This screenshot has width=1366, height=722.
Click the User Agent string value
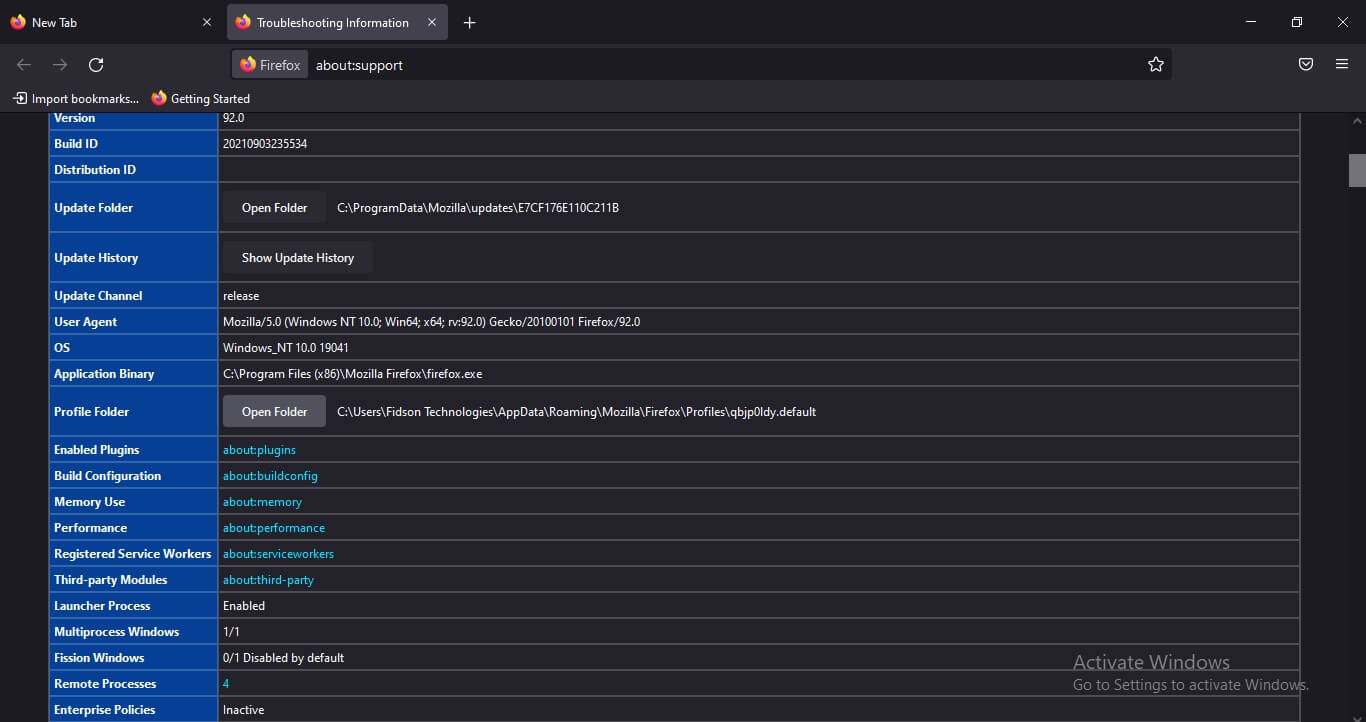tap(431, 322)
